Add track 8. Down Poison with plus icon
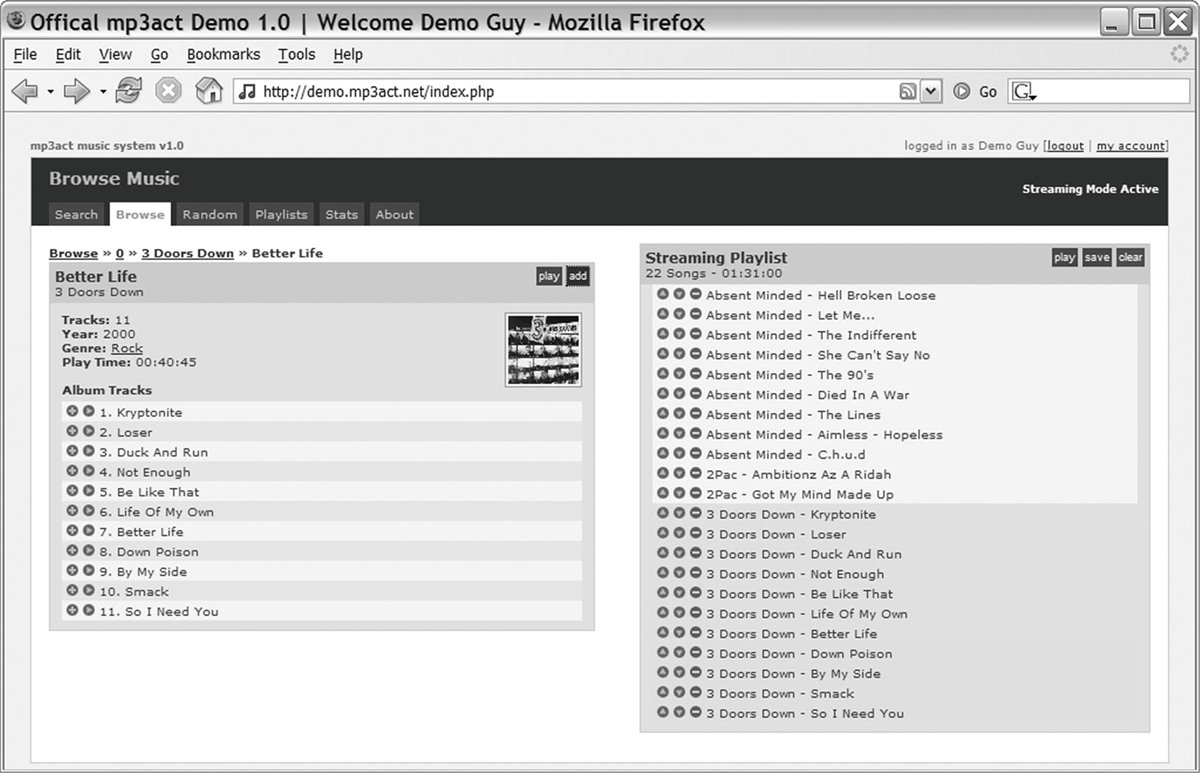Image resolution: width=1200 pixels, height=773 pixels. pos(72,551)
